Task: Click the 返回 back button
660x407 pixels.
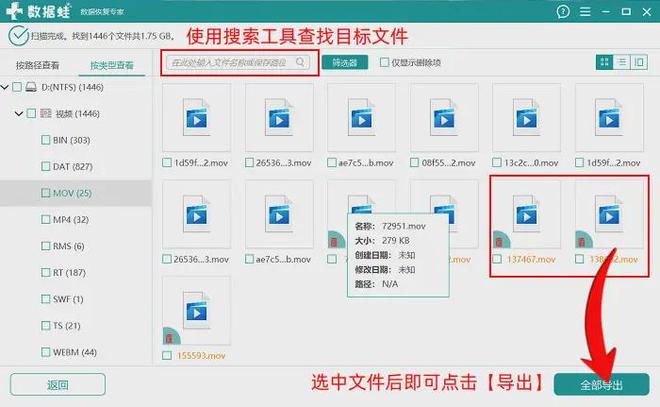Action: click(x=58, y=385)
